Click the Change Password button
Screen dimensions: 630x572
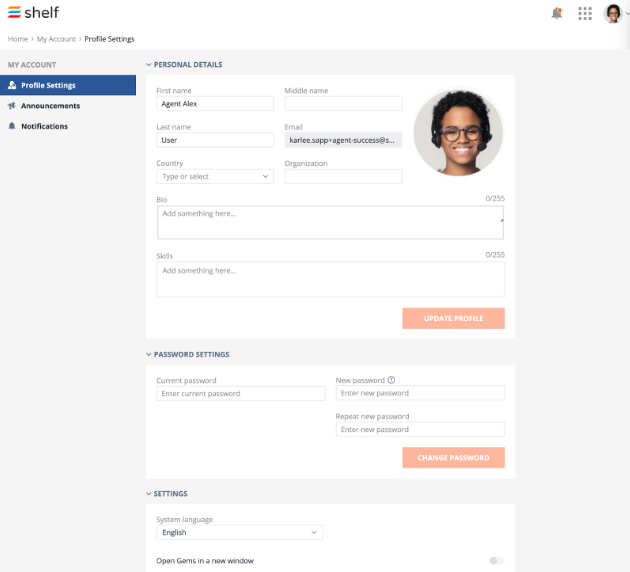[x=454, y=458]
